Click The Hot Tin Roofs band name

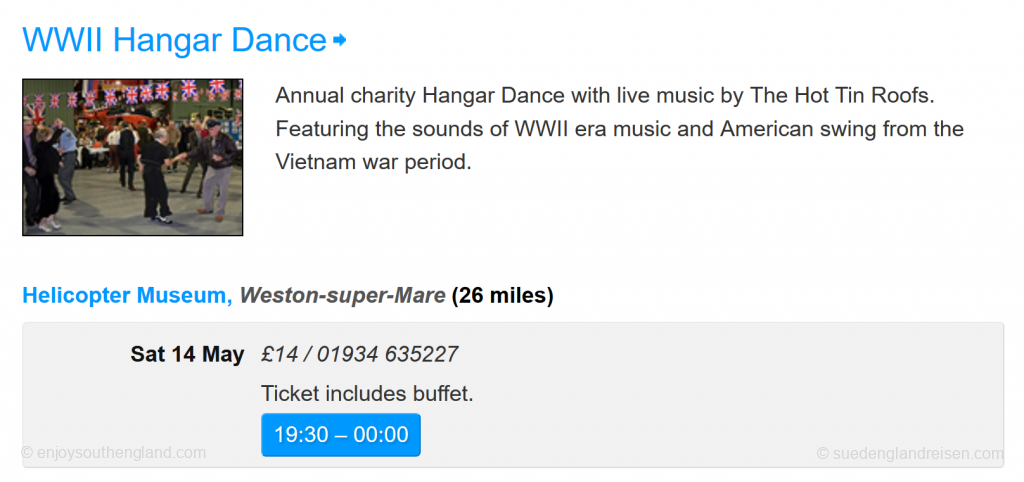[842, 95]
